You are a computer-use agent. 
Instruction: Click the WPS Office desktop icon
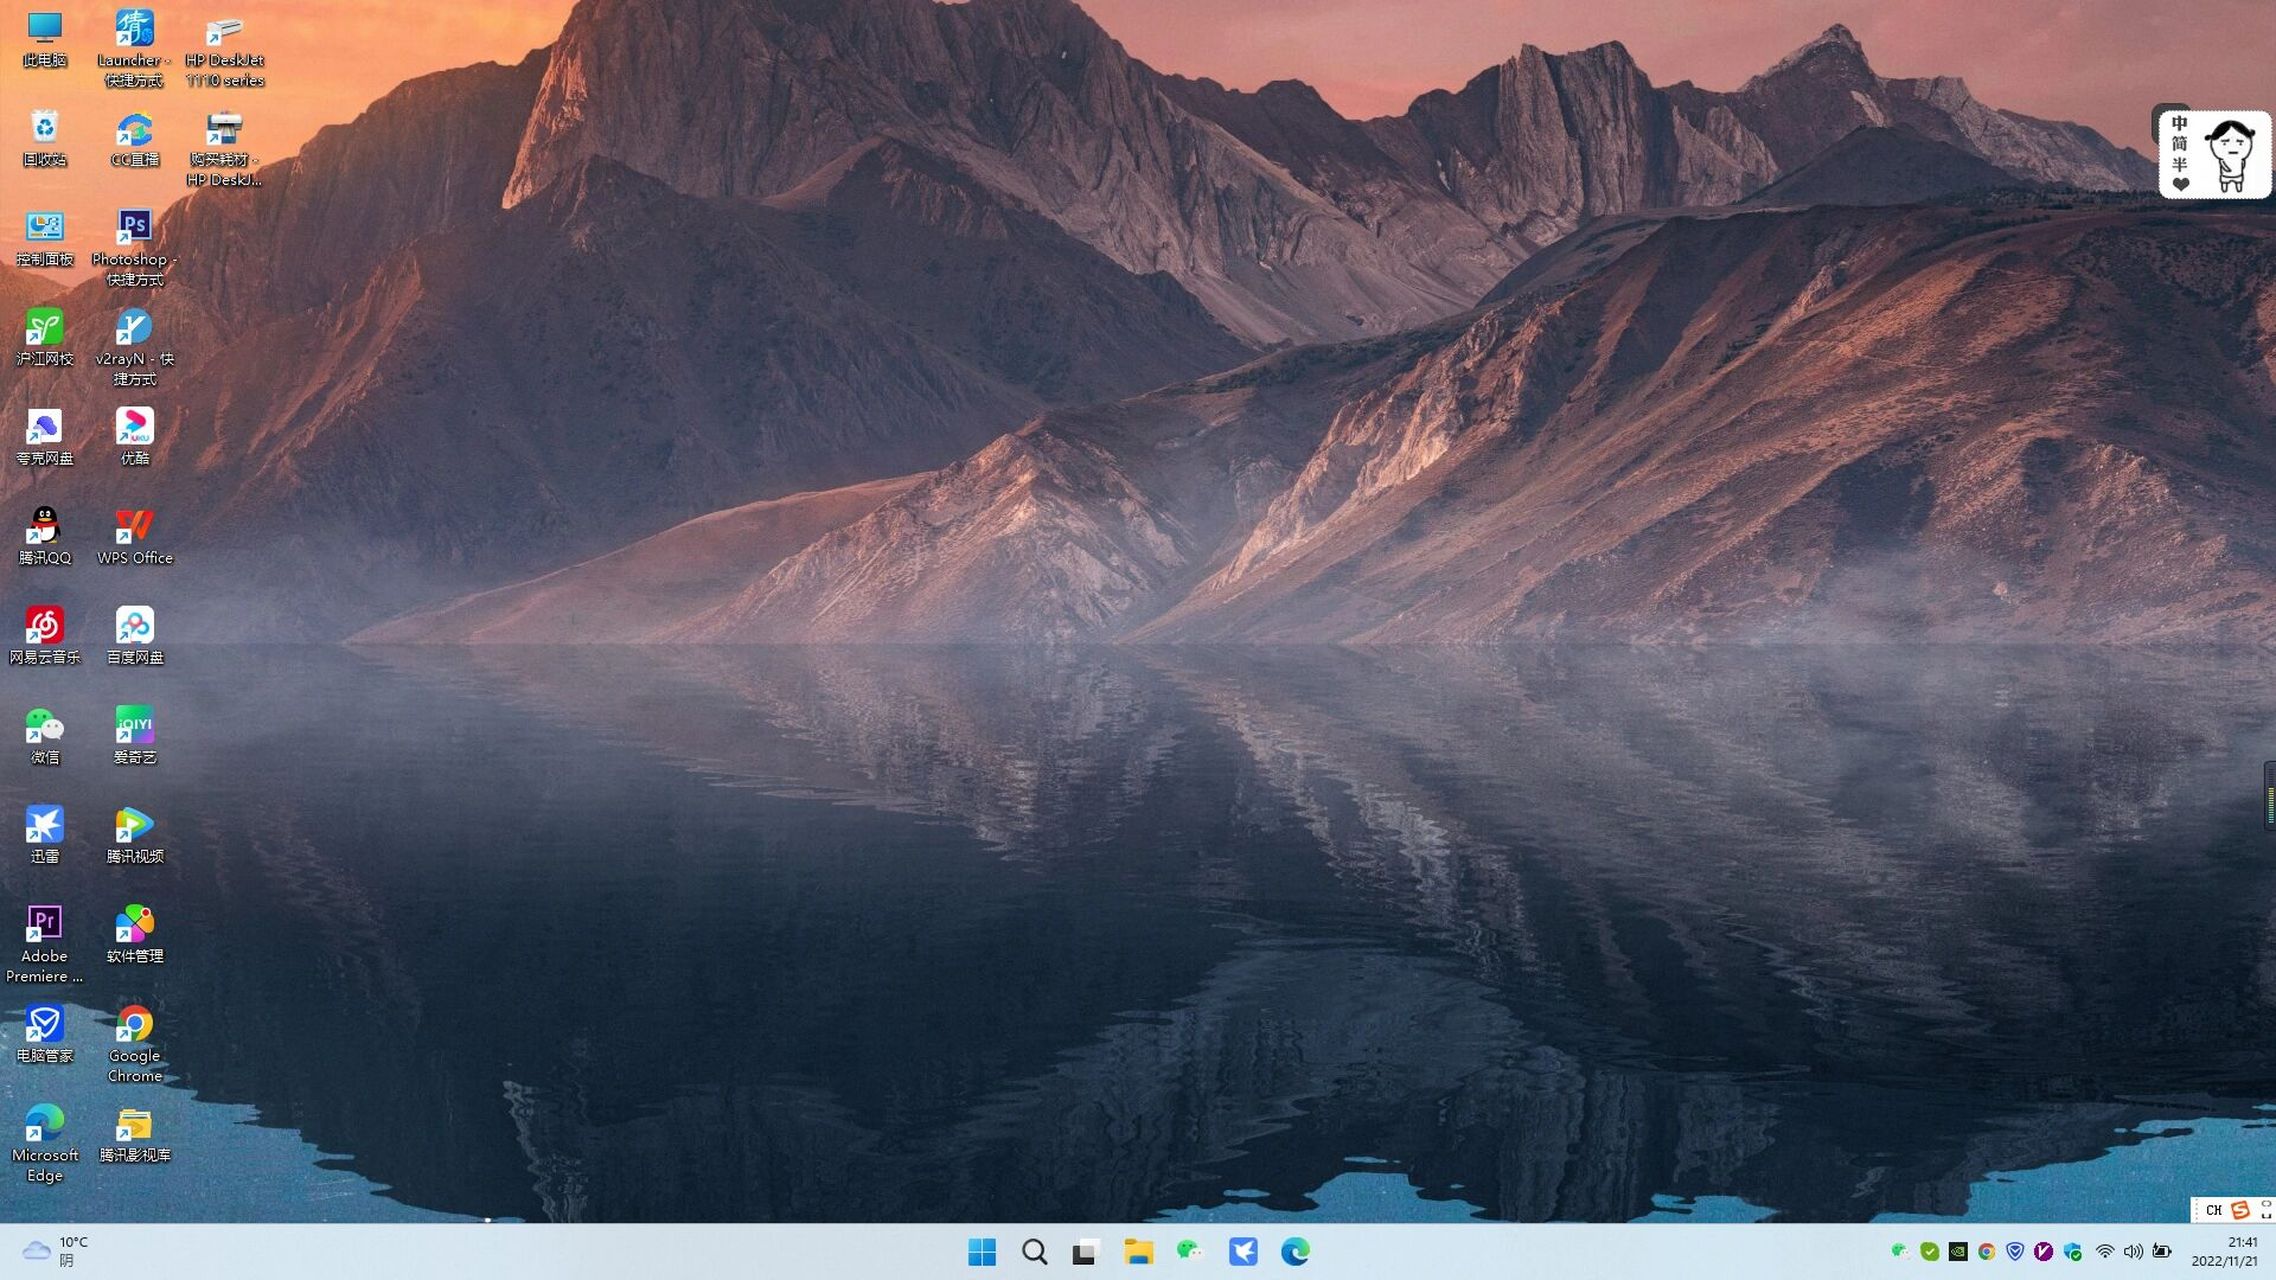point(134,526)
